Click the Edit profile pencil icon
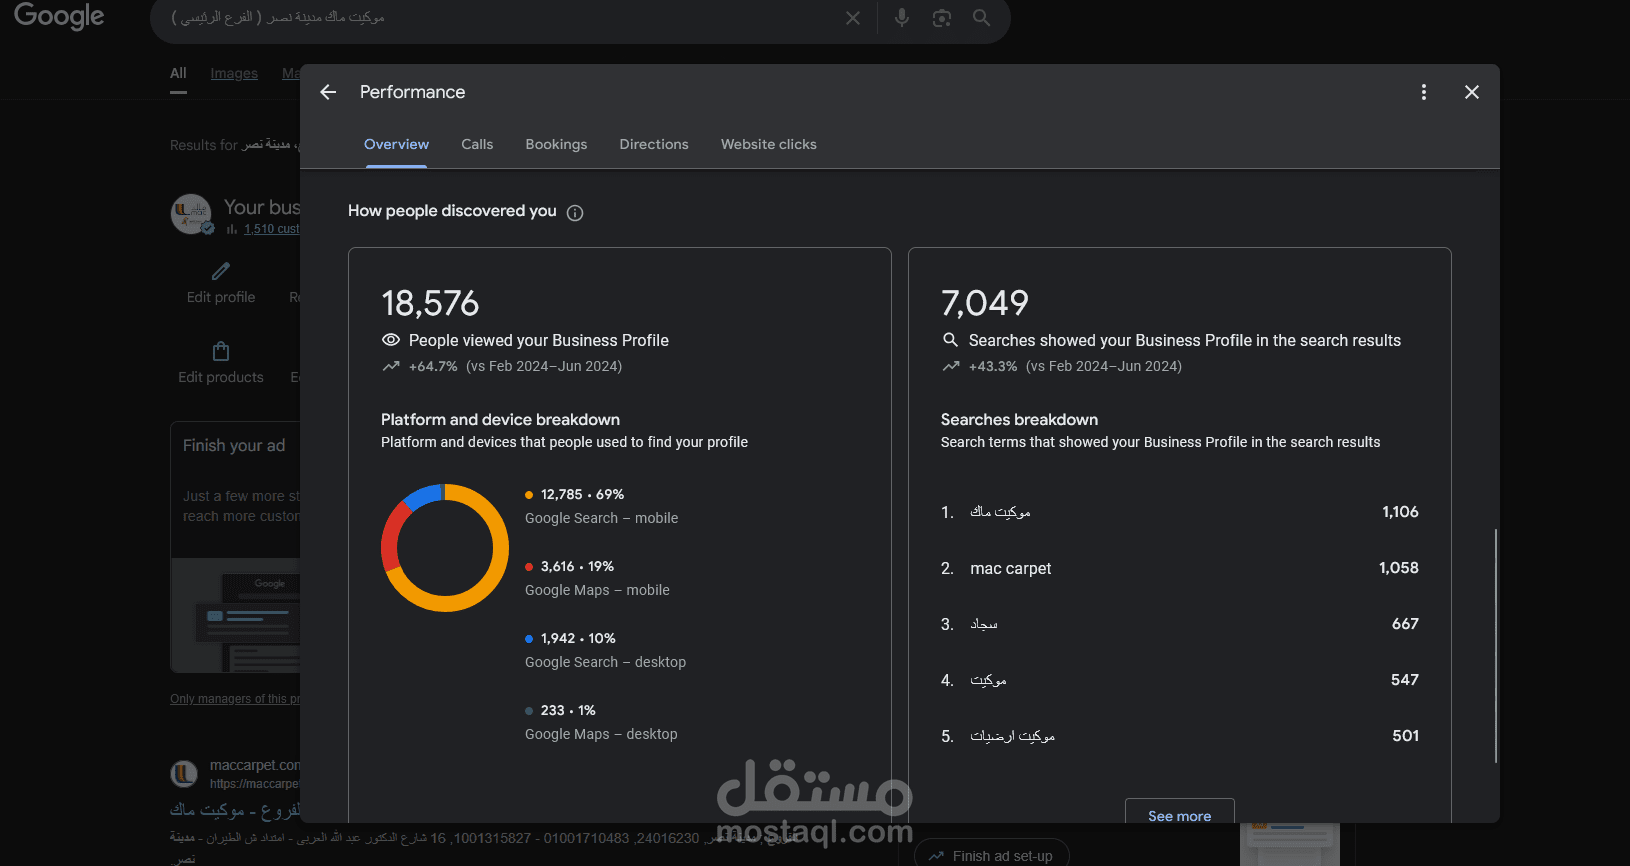The width and height of the screenshot is (1630, 866). click(x=221, y=271)
